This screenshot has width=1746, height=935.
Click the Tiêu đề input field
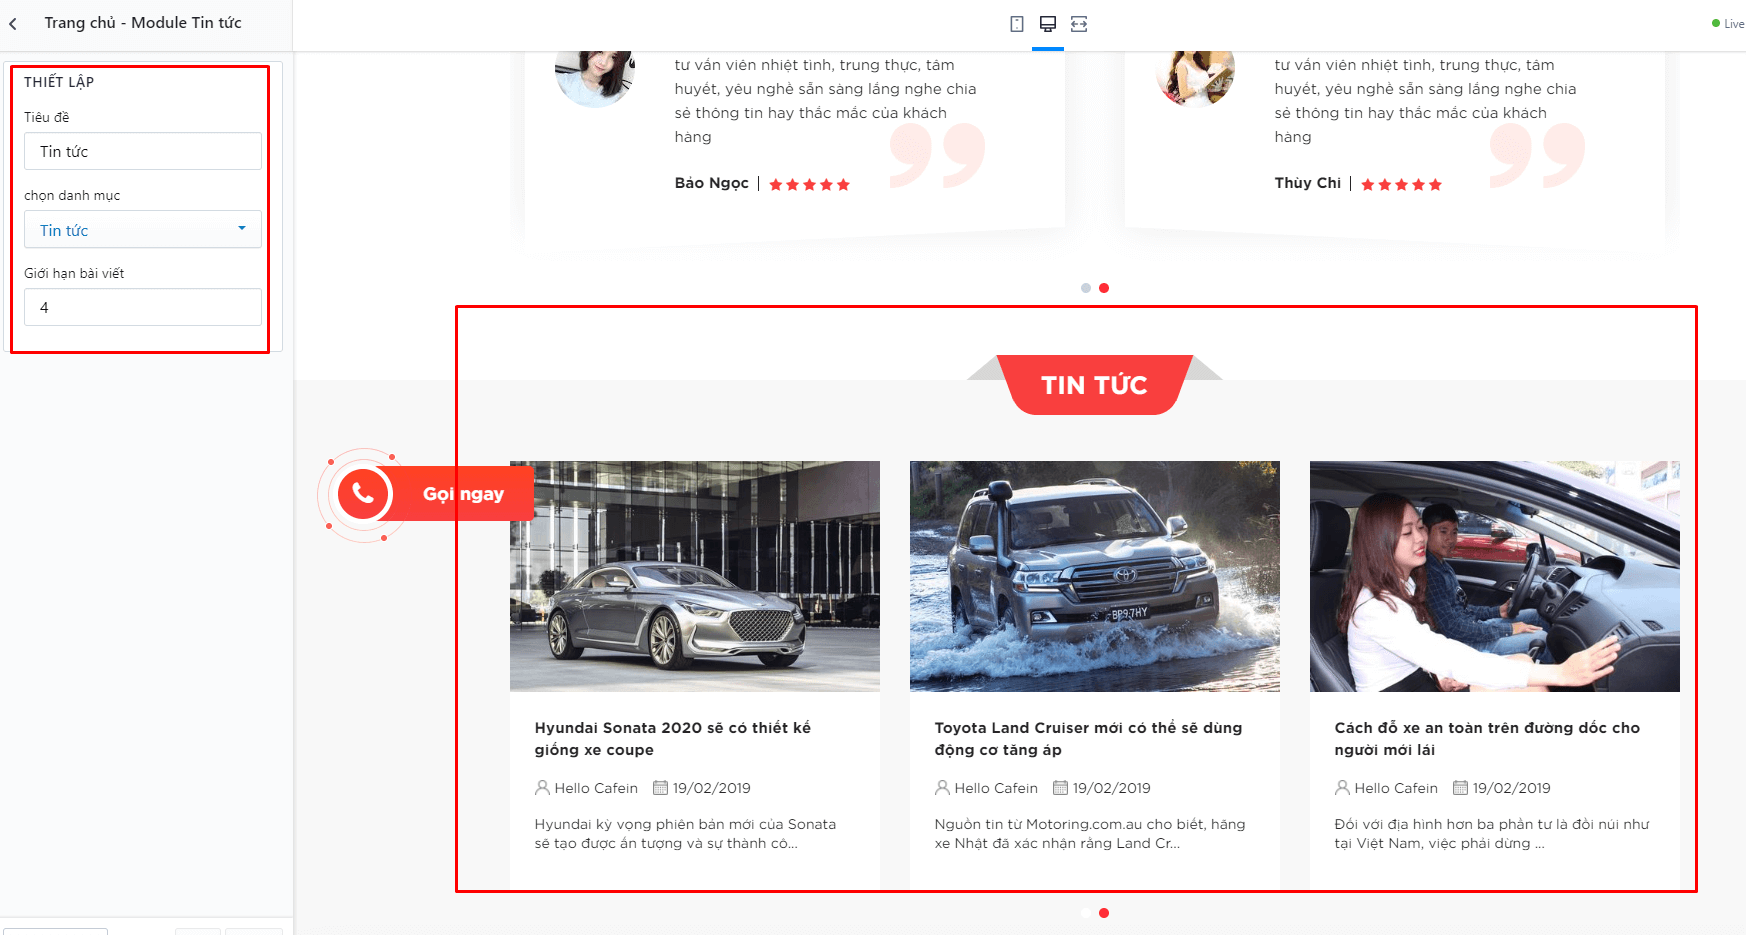143,151
